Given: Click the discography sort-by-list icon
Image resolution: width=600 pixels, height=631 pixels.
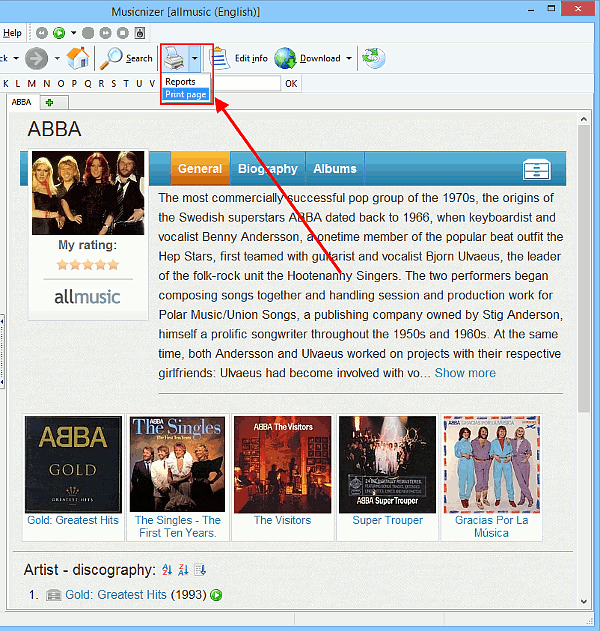Looking at the screenshot, I should pos(200,570).
